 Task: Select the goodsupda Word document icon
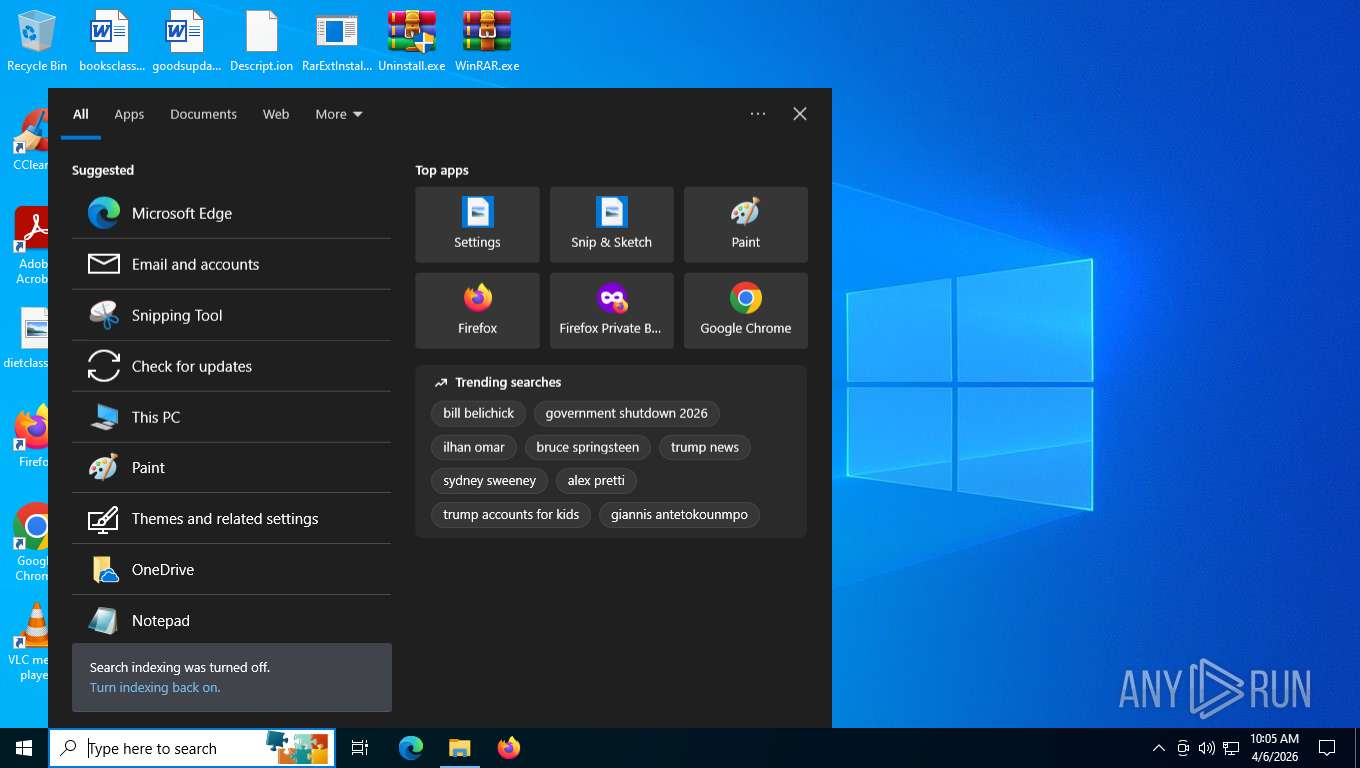[186, 41]
